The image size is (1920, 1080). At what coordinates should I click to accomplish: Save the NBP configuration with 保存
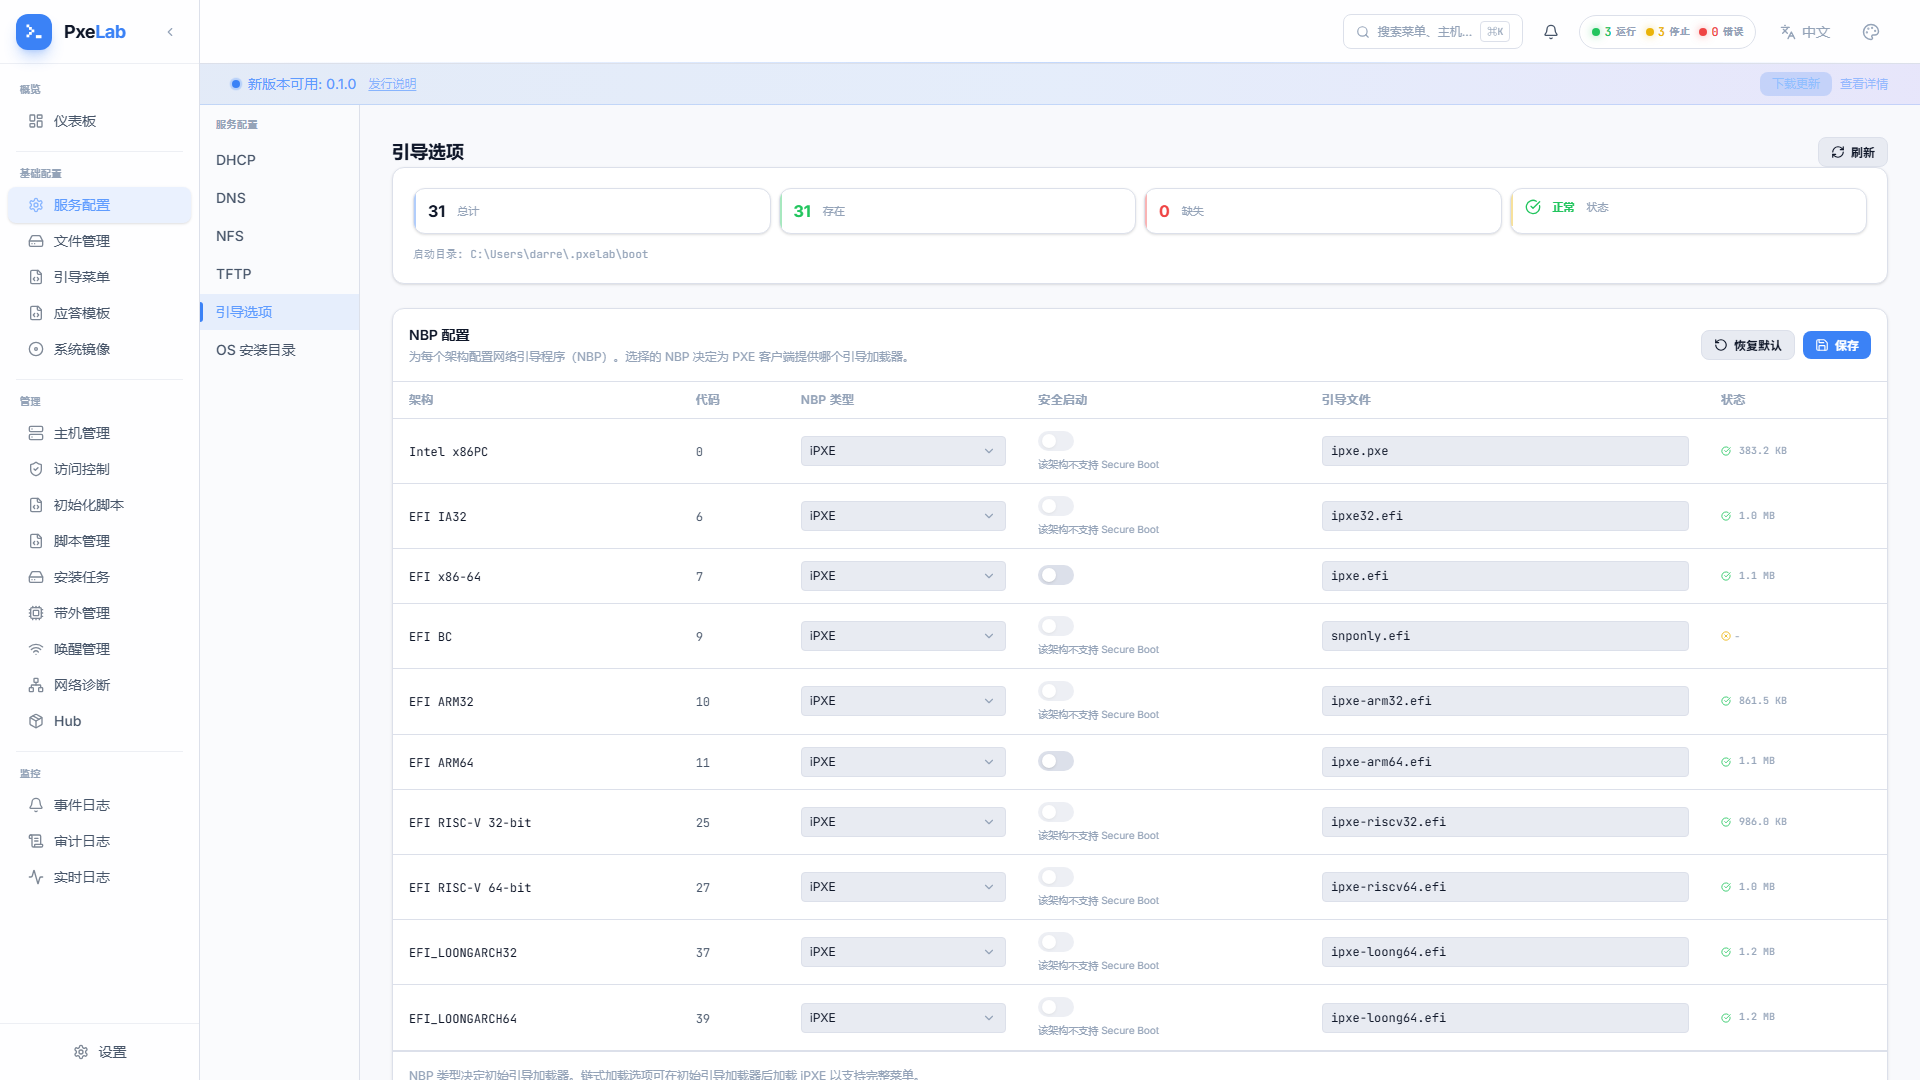tap(1837, 345)
